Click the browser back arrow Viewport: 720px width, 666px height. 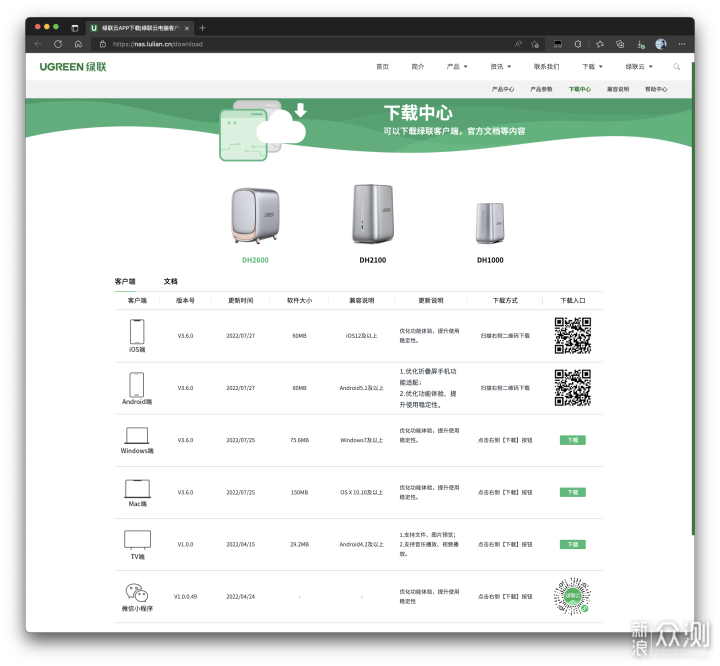[x=38, y=44]
